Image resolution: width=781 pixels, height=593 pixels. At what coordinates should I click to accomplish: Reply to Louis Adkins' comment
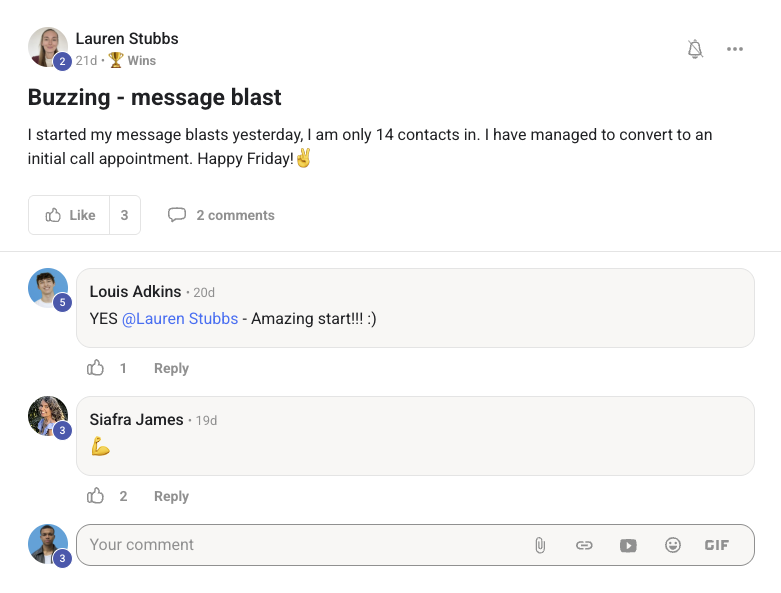point(171,368)
